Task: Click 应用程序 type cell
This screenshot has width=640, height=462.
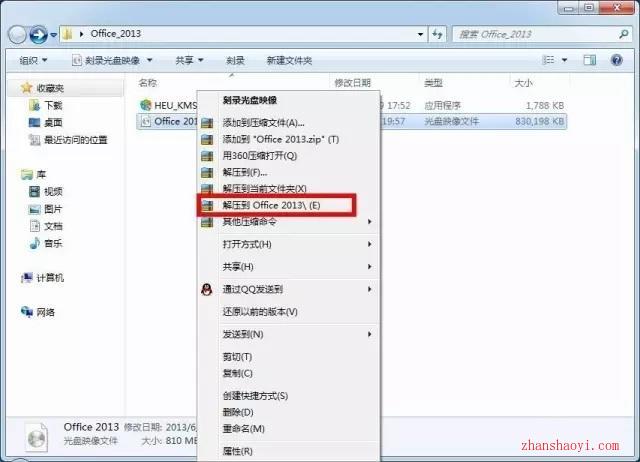Action: [x=442, y=106]
